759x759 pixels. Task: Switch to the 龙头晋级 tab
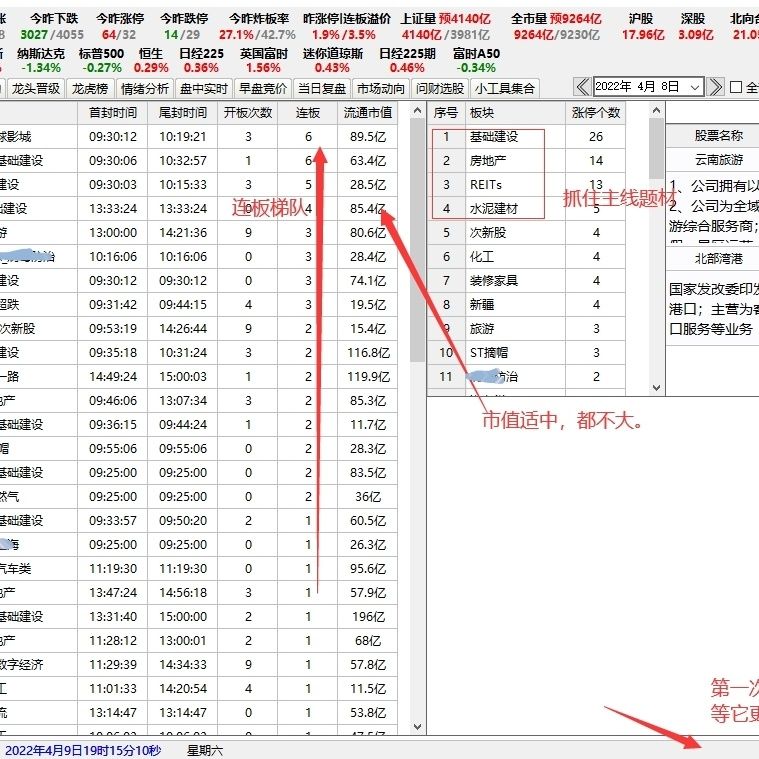[37, 88]
